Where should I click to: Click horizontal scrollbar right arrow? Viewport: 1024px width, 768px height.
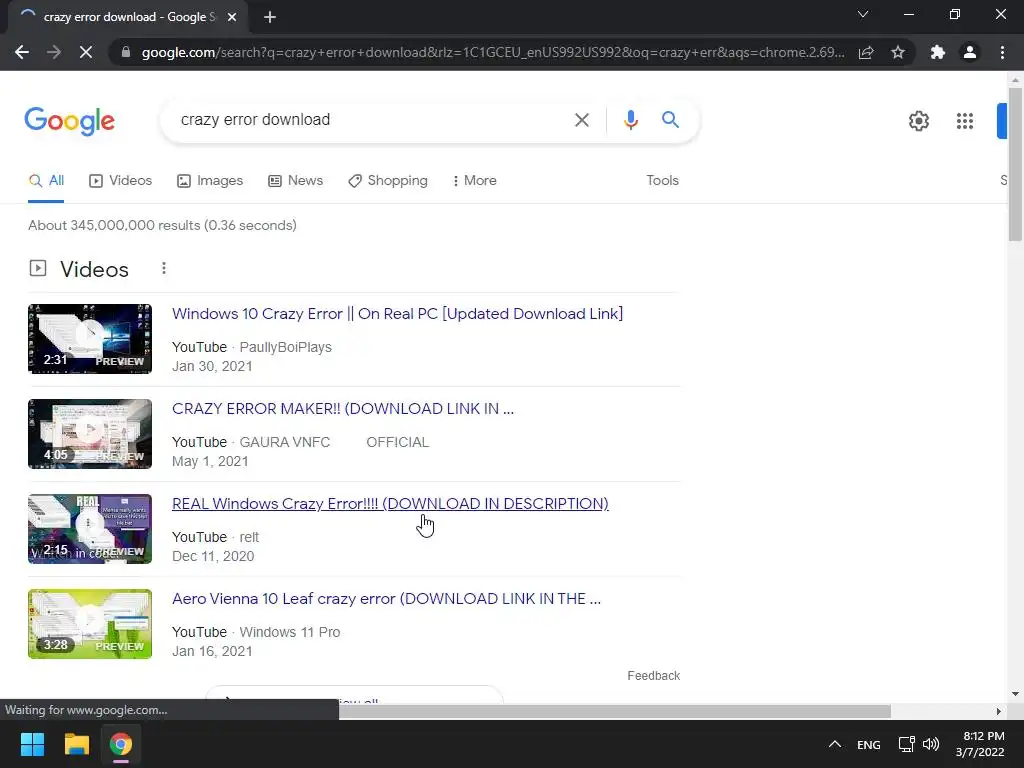[998, 711]
